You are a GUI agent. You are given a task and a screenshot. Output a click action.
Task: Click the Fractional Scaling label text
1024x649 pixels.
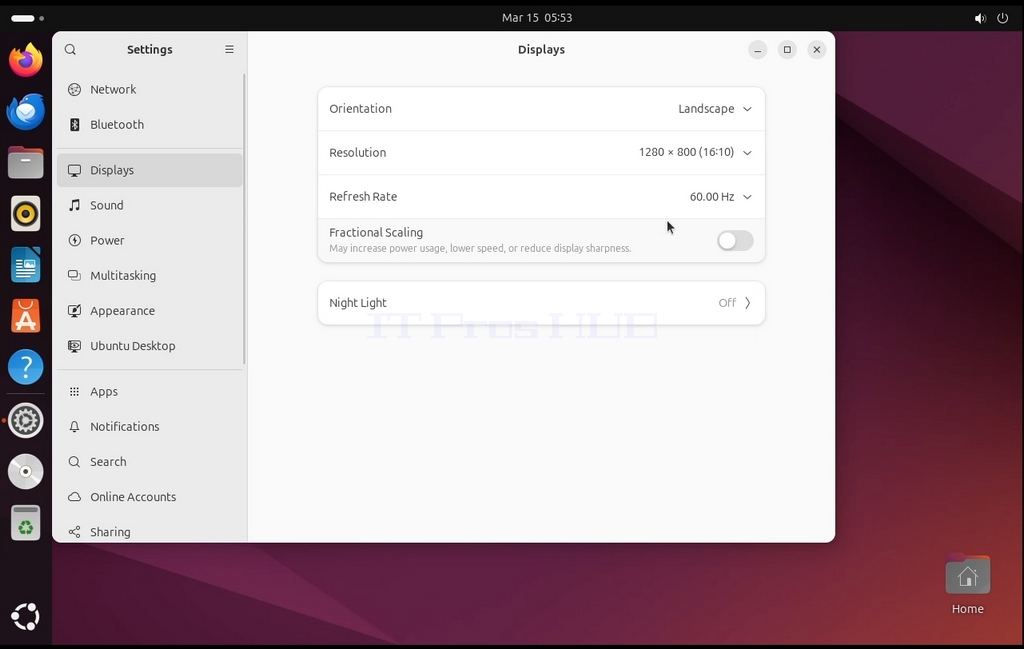pyautogui.click(x=376, y=232)
